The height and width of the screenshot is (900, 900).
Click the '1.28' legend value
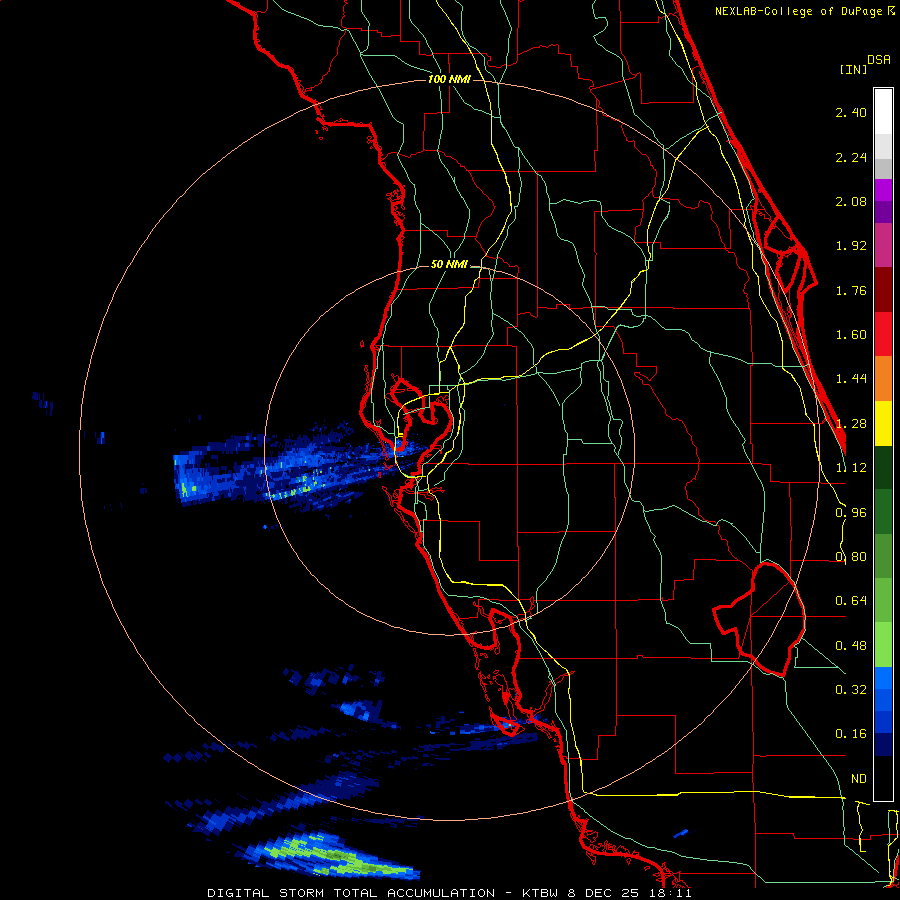point(851,424)
